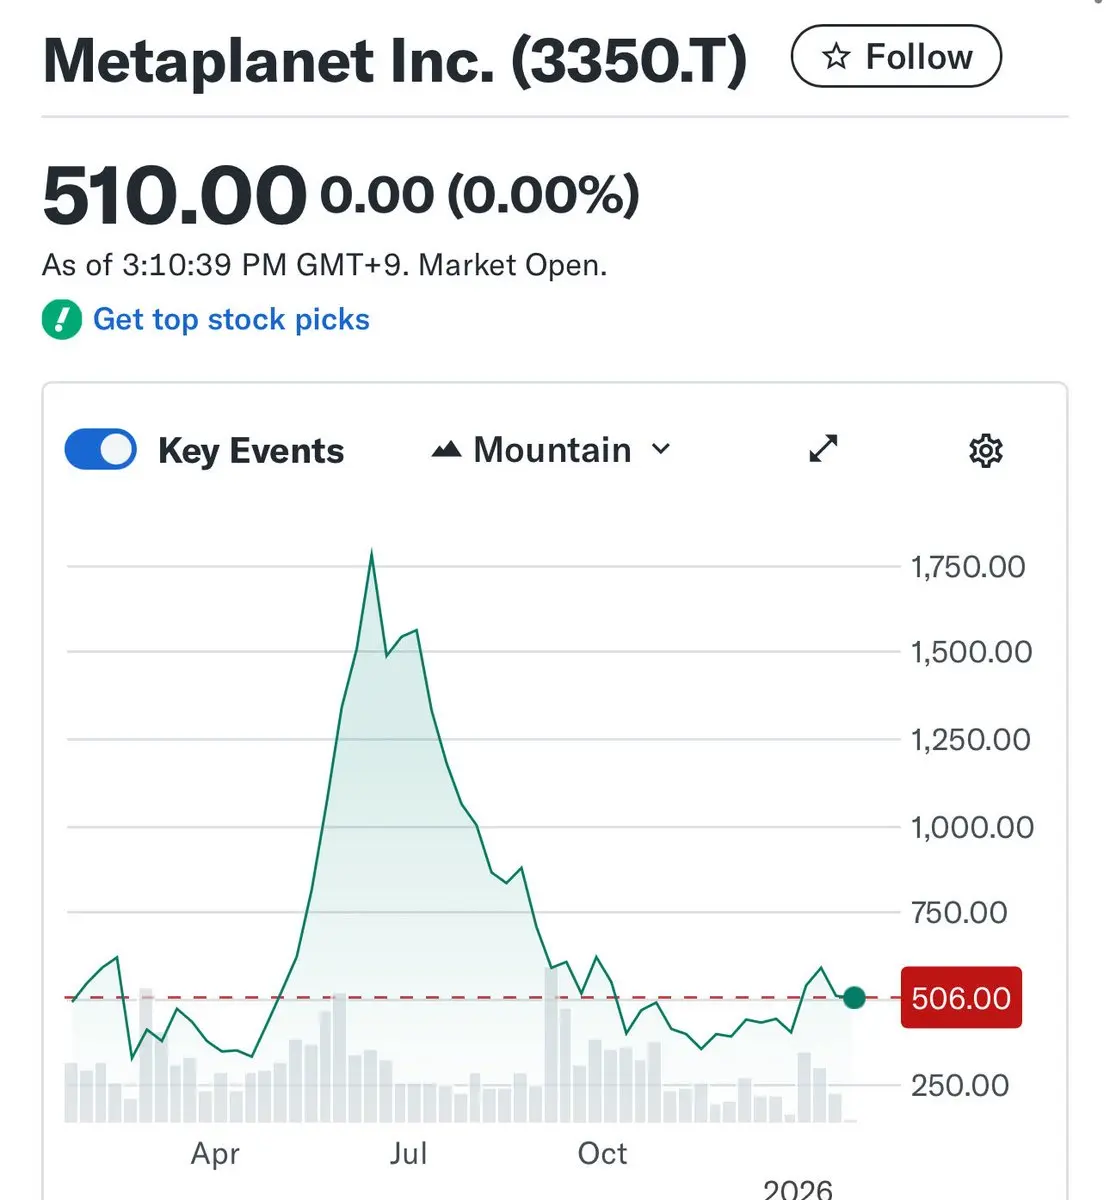Open the Get top stock picks link
1110x1200 pixels.
(x=231, y=320)
